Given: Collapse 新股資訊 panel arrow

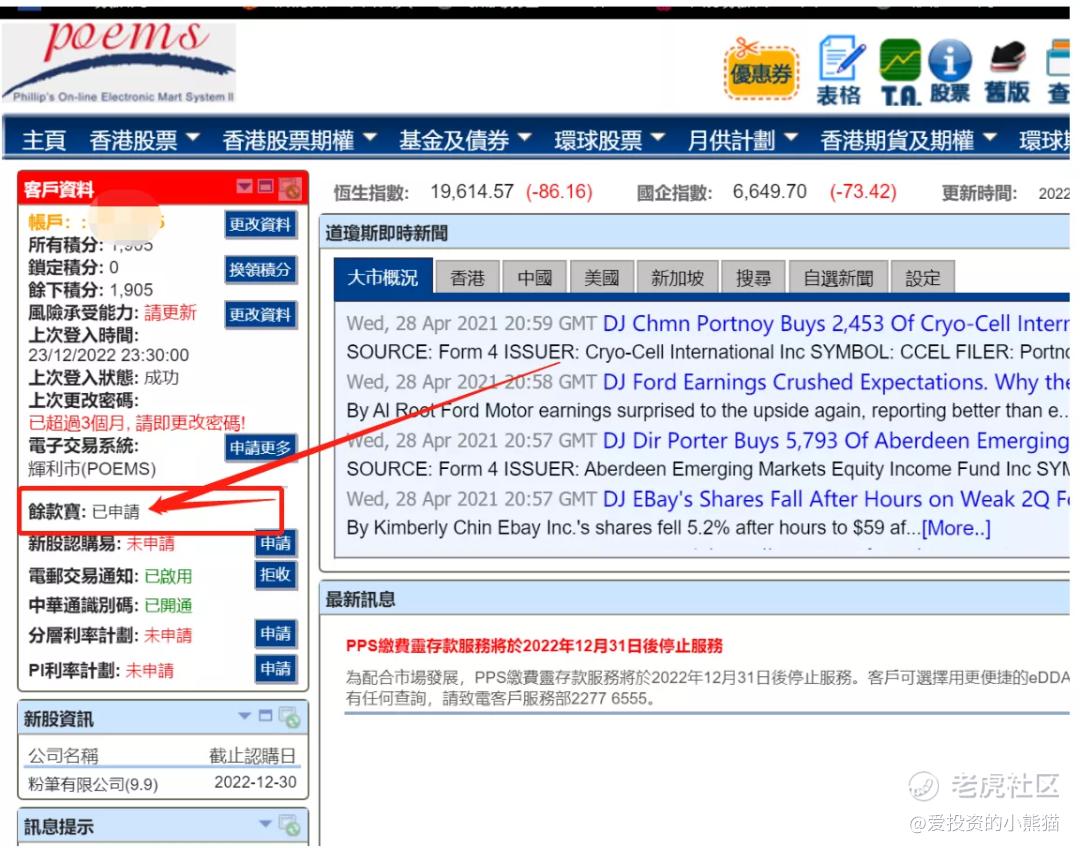Looking at the screenshot, I should [245, 716].
